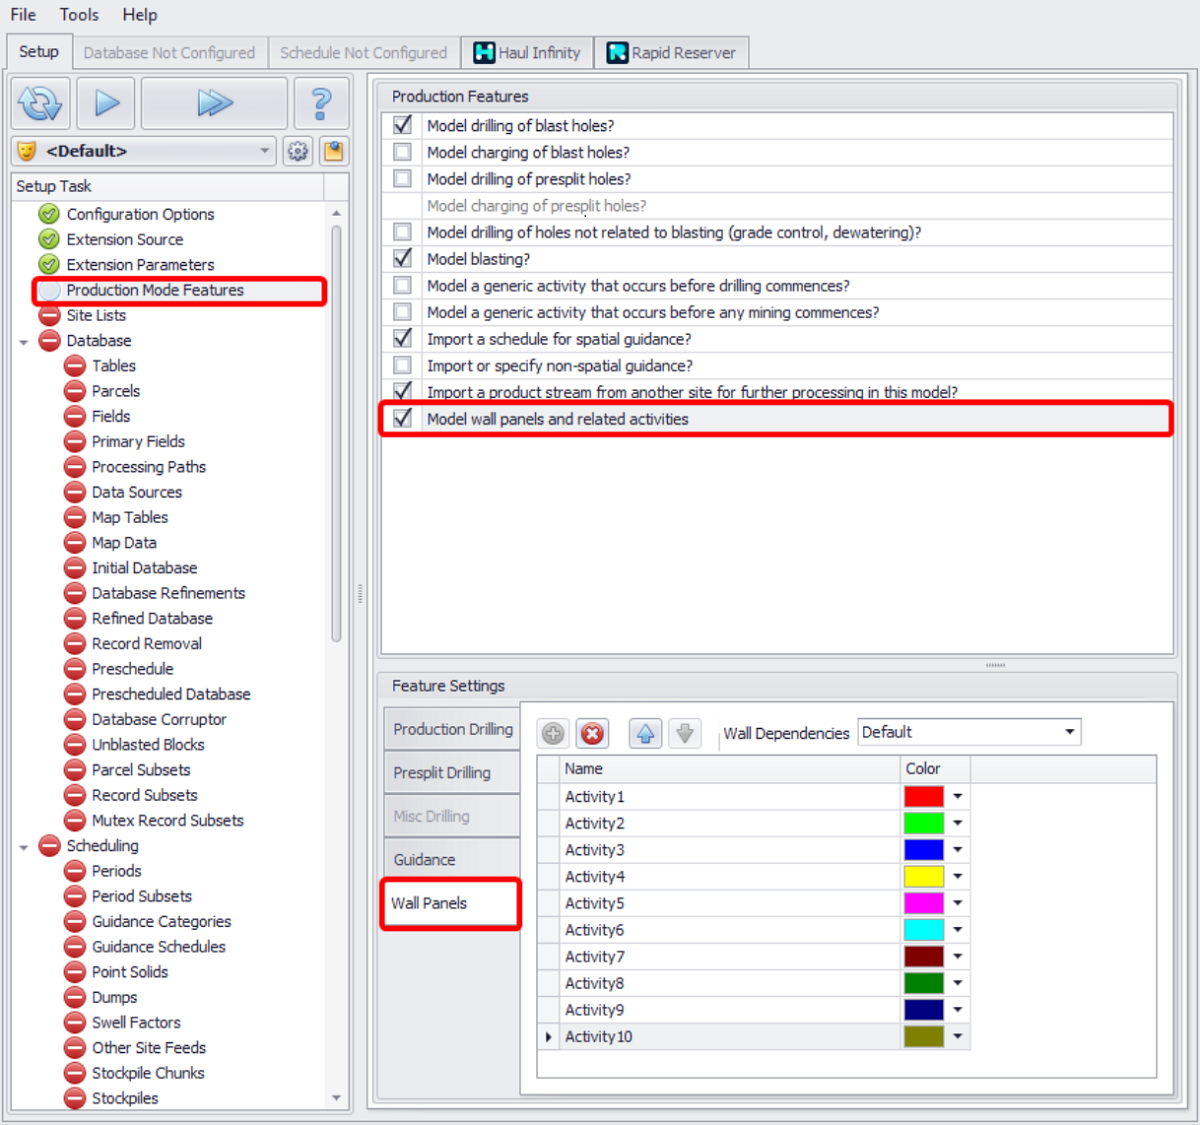The height and width of the screenshot is (1125, 1200).
Task: Toggle Model wall panels and related activities
Action: click(402, 419)
